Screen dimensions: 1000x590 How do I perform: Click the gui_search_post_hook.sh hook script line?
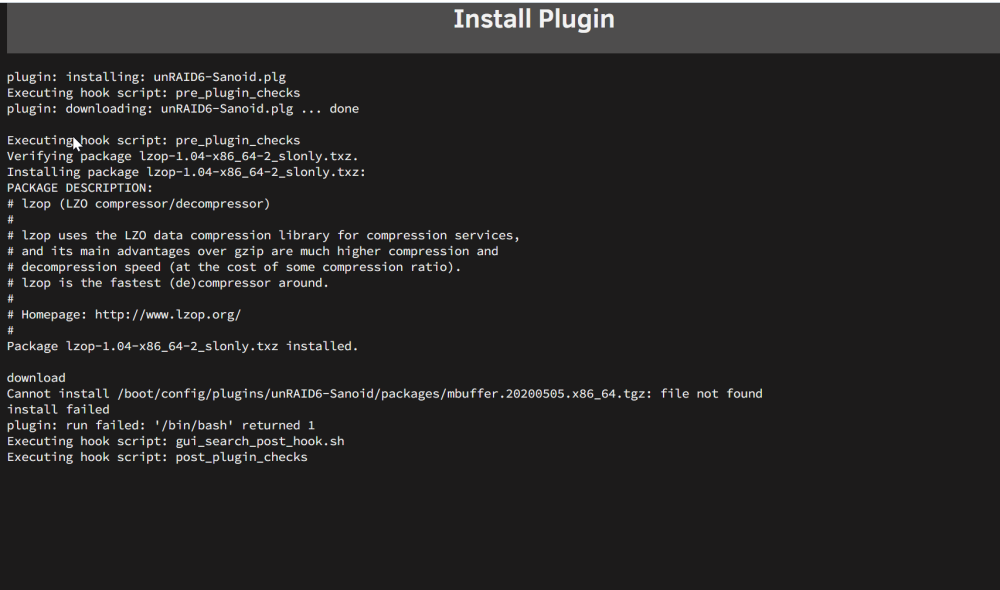coord(175,441)
